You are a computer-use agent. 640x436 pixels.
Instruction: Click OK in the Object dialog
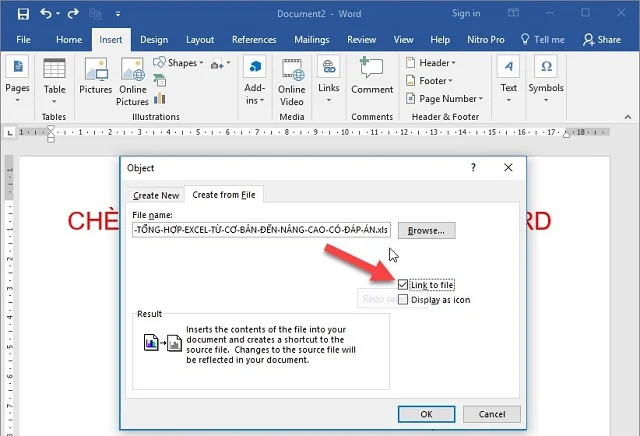coord(427,414)
